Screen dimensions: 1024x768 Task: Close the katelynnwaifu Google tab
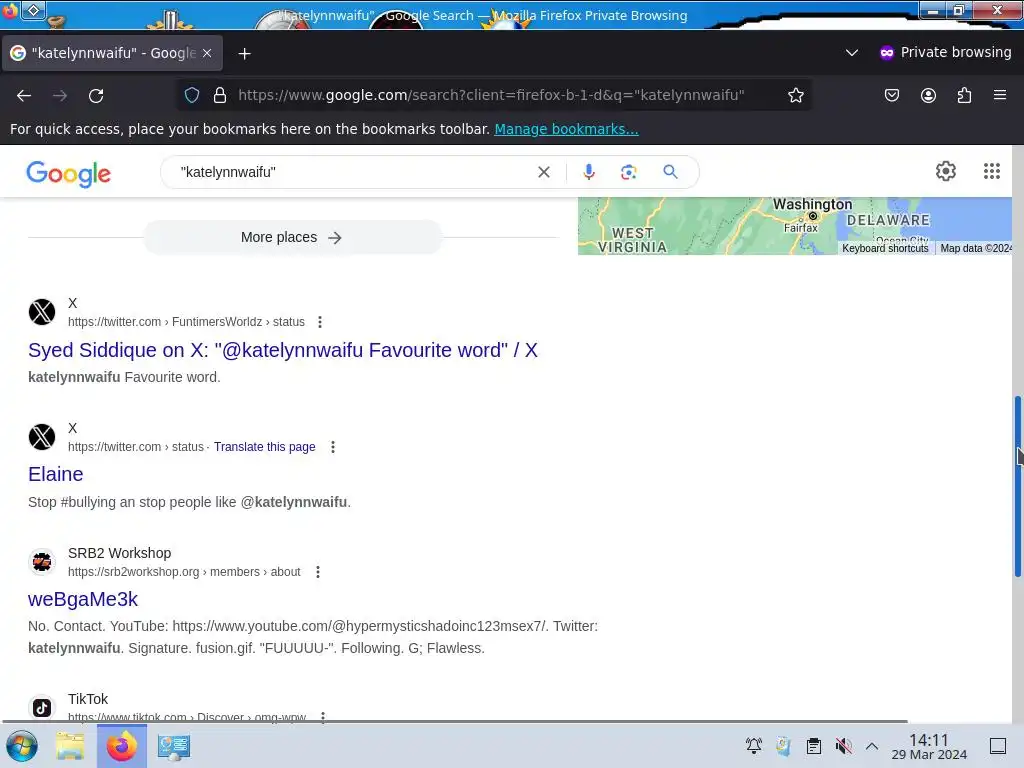tap(207, 53)
